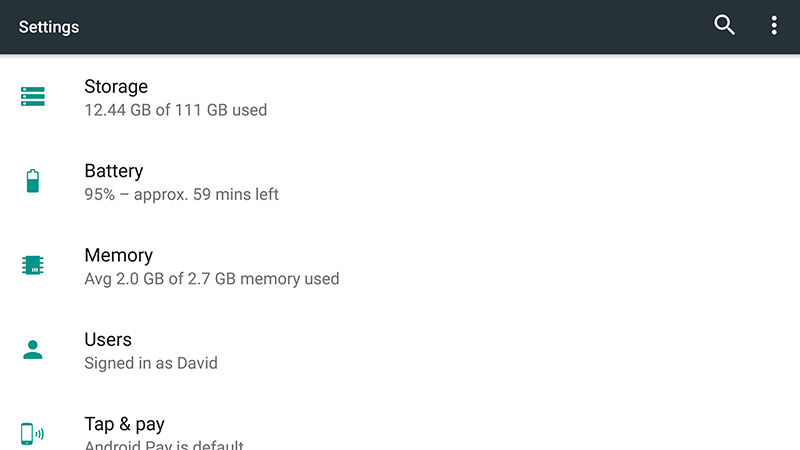Click the Storage stacked-bars icon
Screen dimensions: 800x450
tap(33, 97)
